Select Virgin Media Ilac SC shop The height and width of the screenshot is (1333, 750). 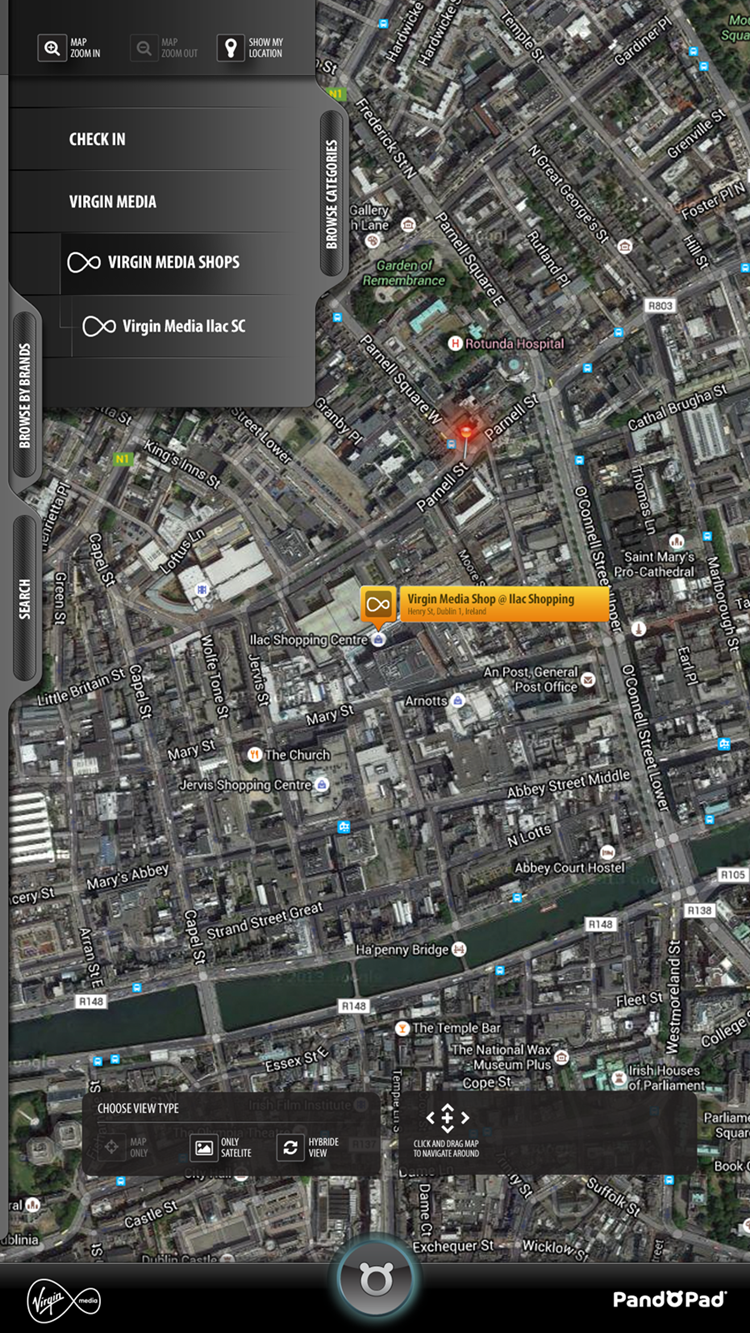point(194,326)
